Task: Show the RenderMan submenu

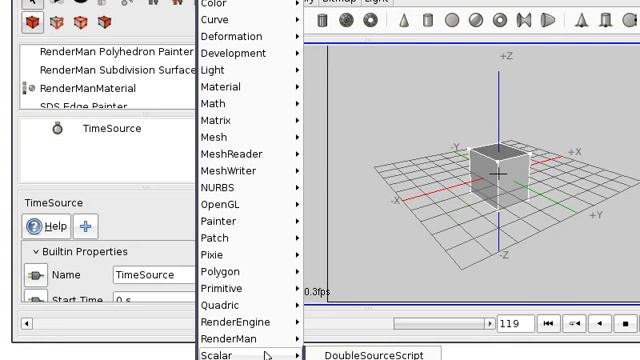Action: point(250,339)
